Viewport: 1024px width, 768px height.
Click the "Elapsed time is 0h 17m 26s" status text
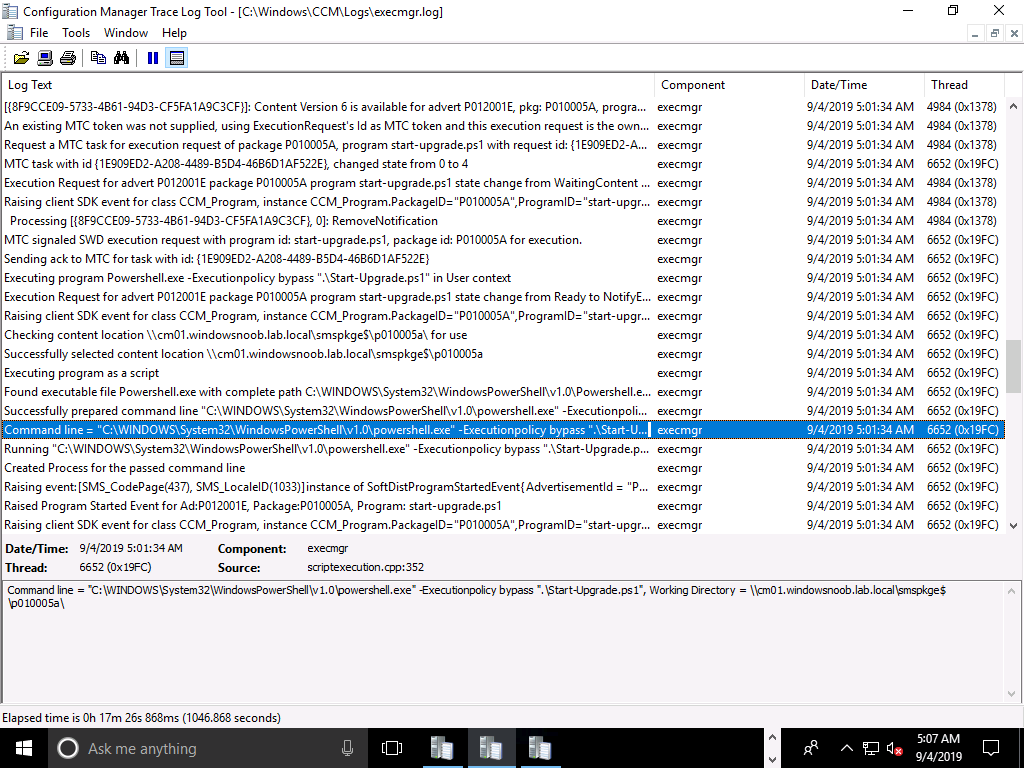(x=141, y=718)
